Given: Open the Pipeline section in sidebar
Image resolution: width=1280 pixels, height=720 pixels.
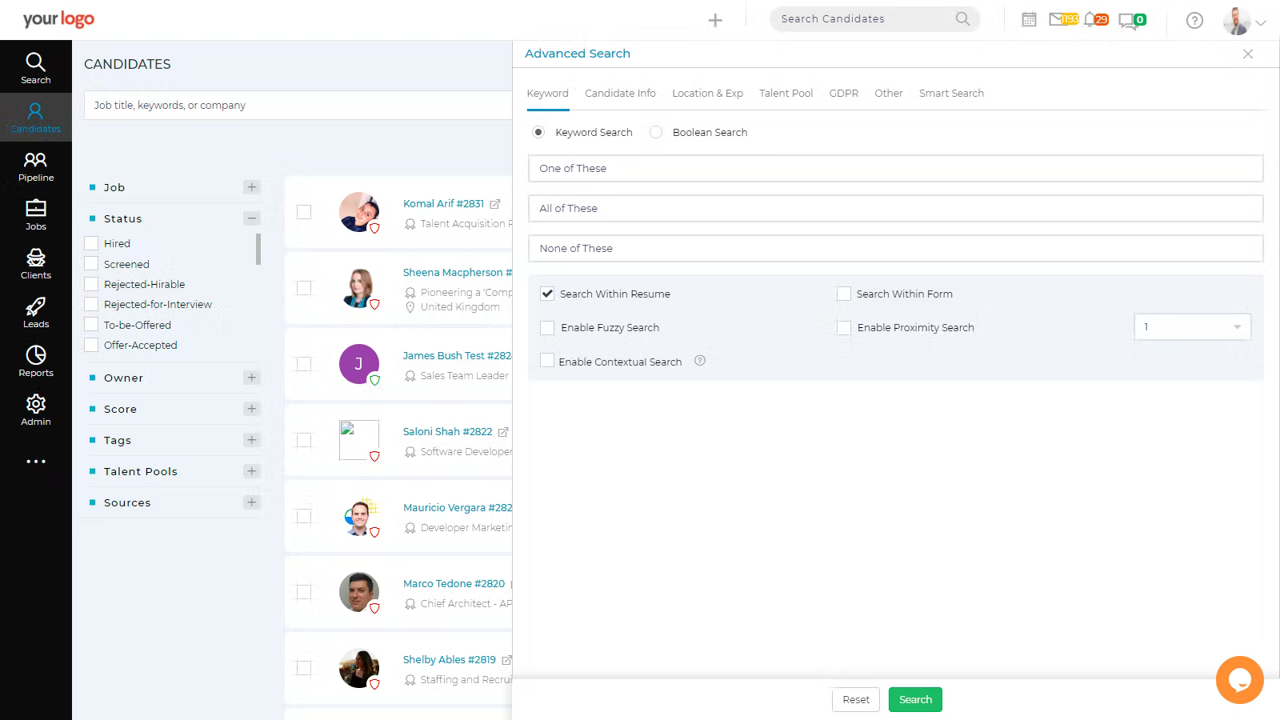Looking at the screenshot, I should click(x=36, y=166).
